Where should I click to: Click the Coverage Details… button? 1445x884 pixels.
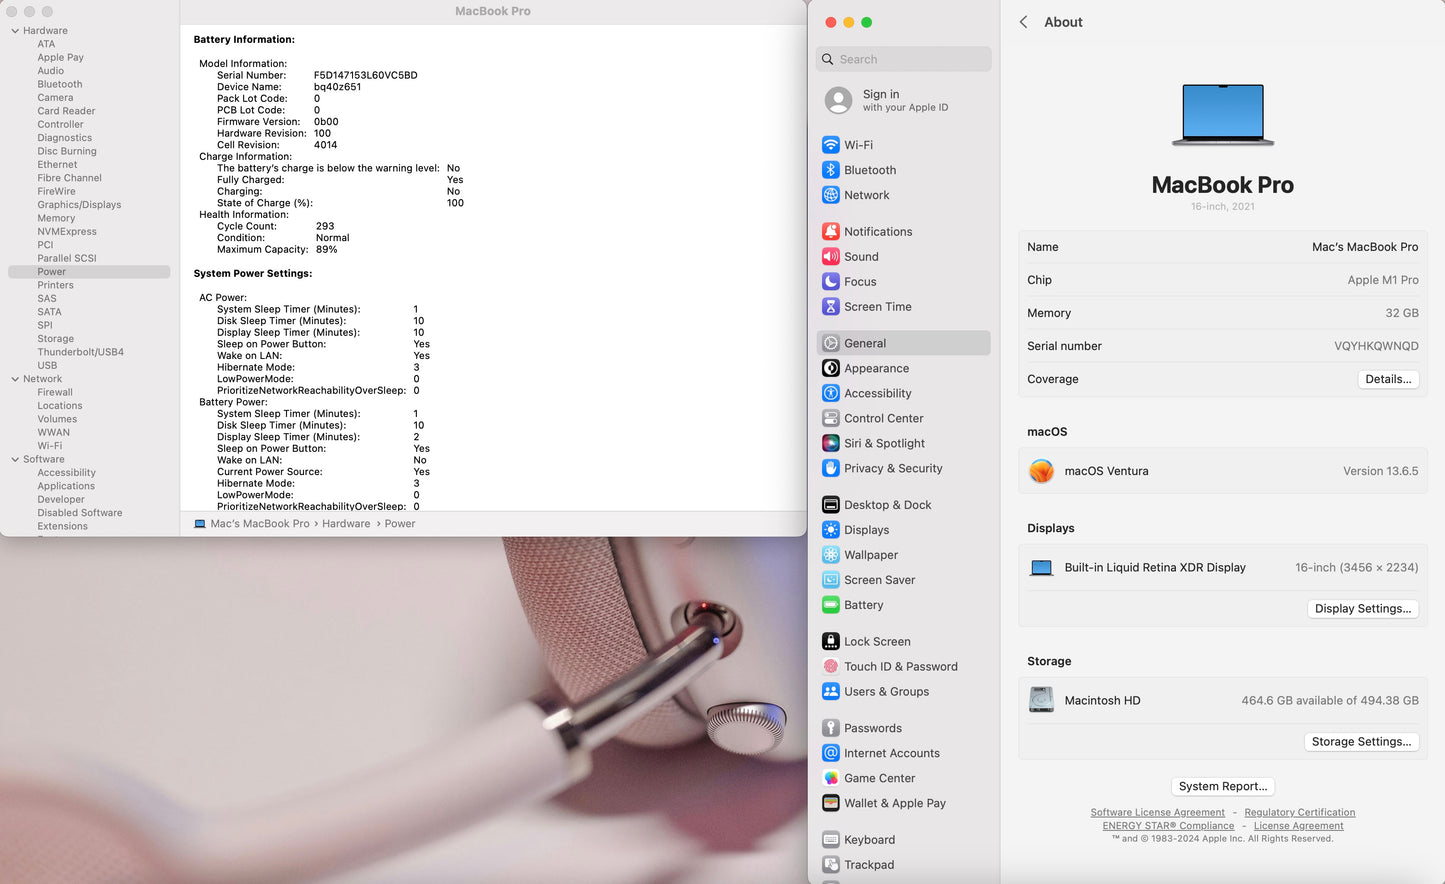pyautogui.click(x=1388, y=379)
